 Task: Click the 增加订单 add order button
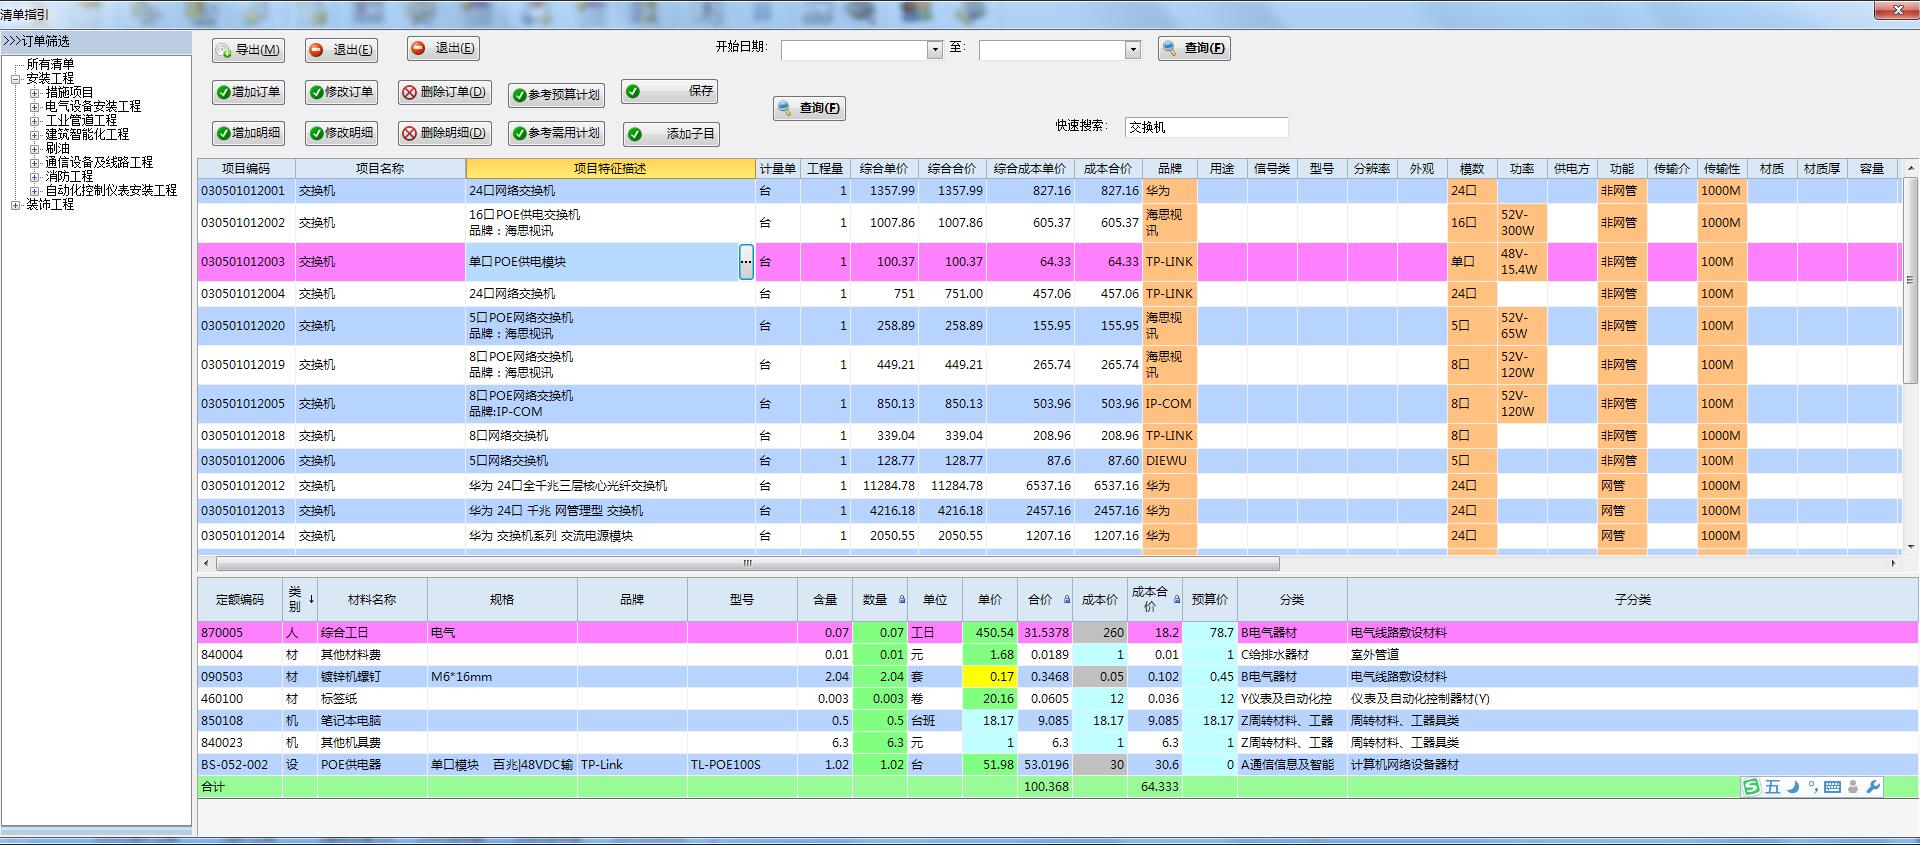(x=247, y=92)
